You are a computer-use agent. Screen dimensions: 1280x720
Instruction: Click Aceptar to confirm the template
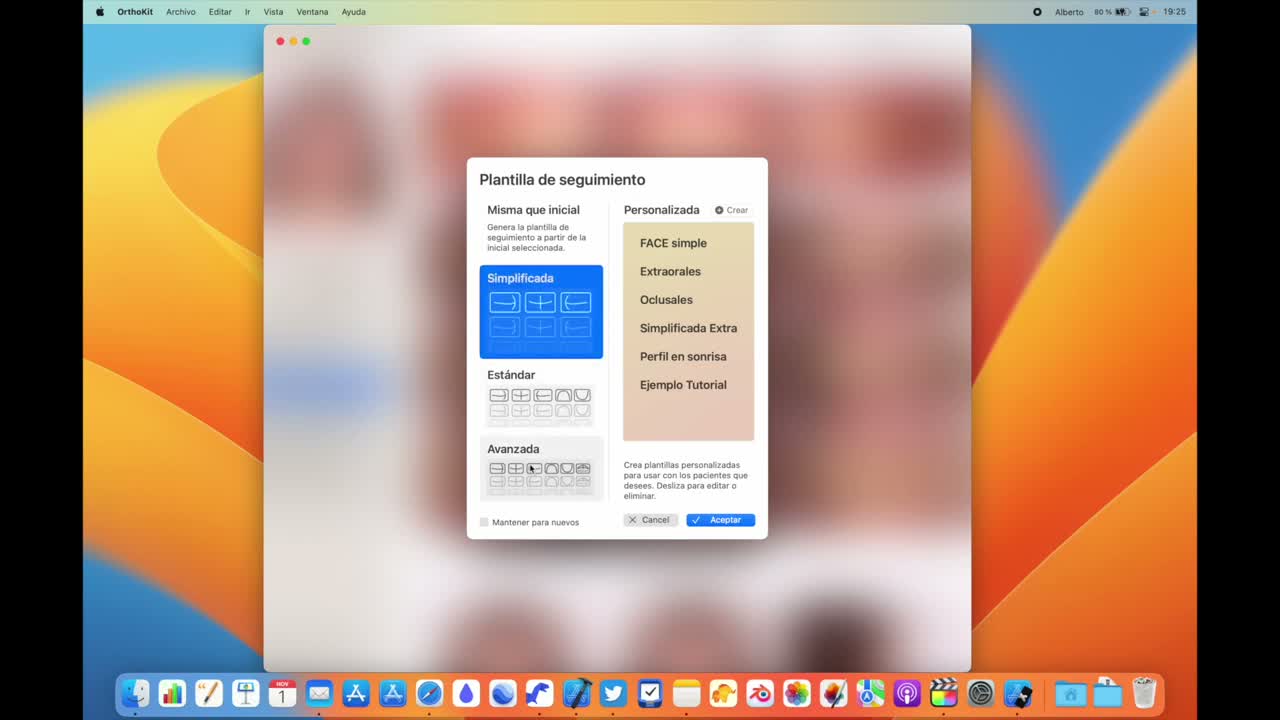(720, 520)
